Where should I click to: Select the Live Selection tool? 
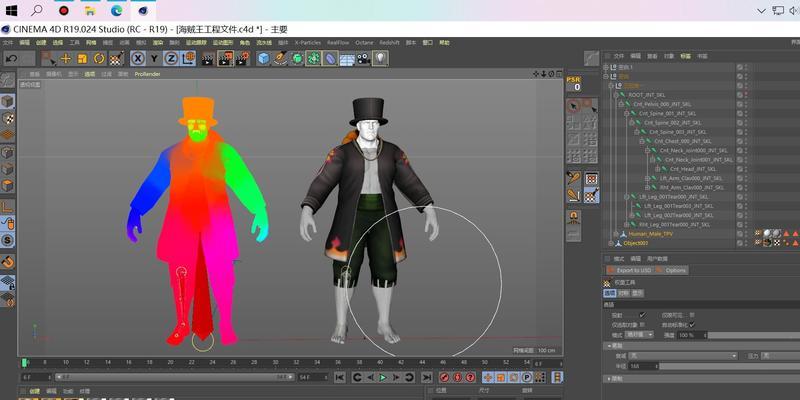coord(49,59)
